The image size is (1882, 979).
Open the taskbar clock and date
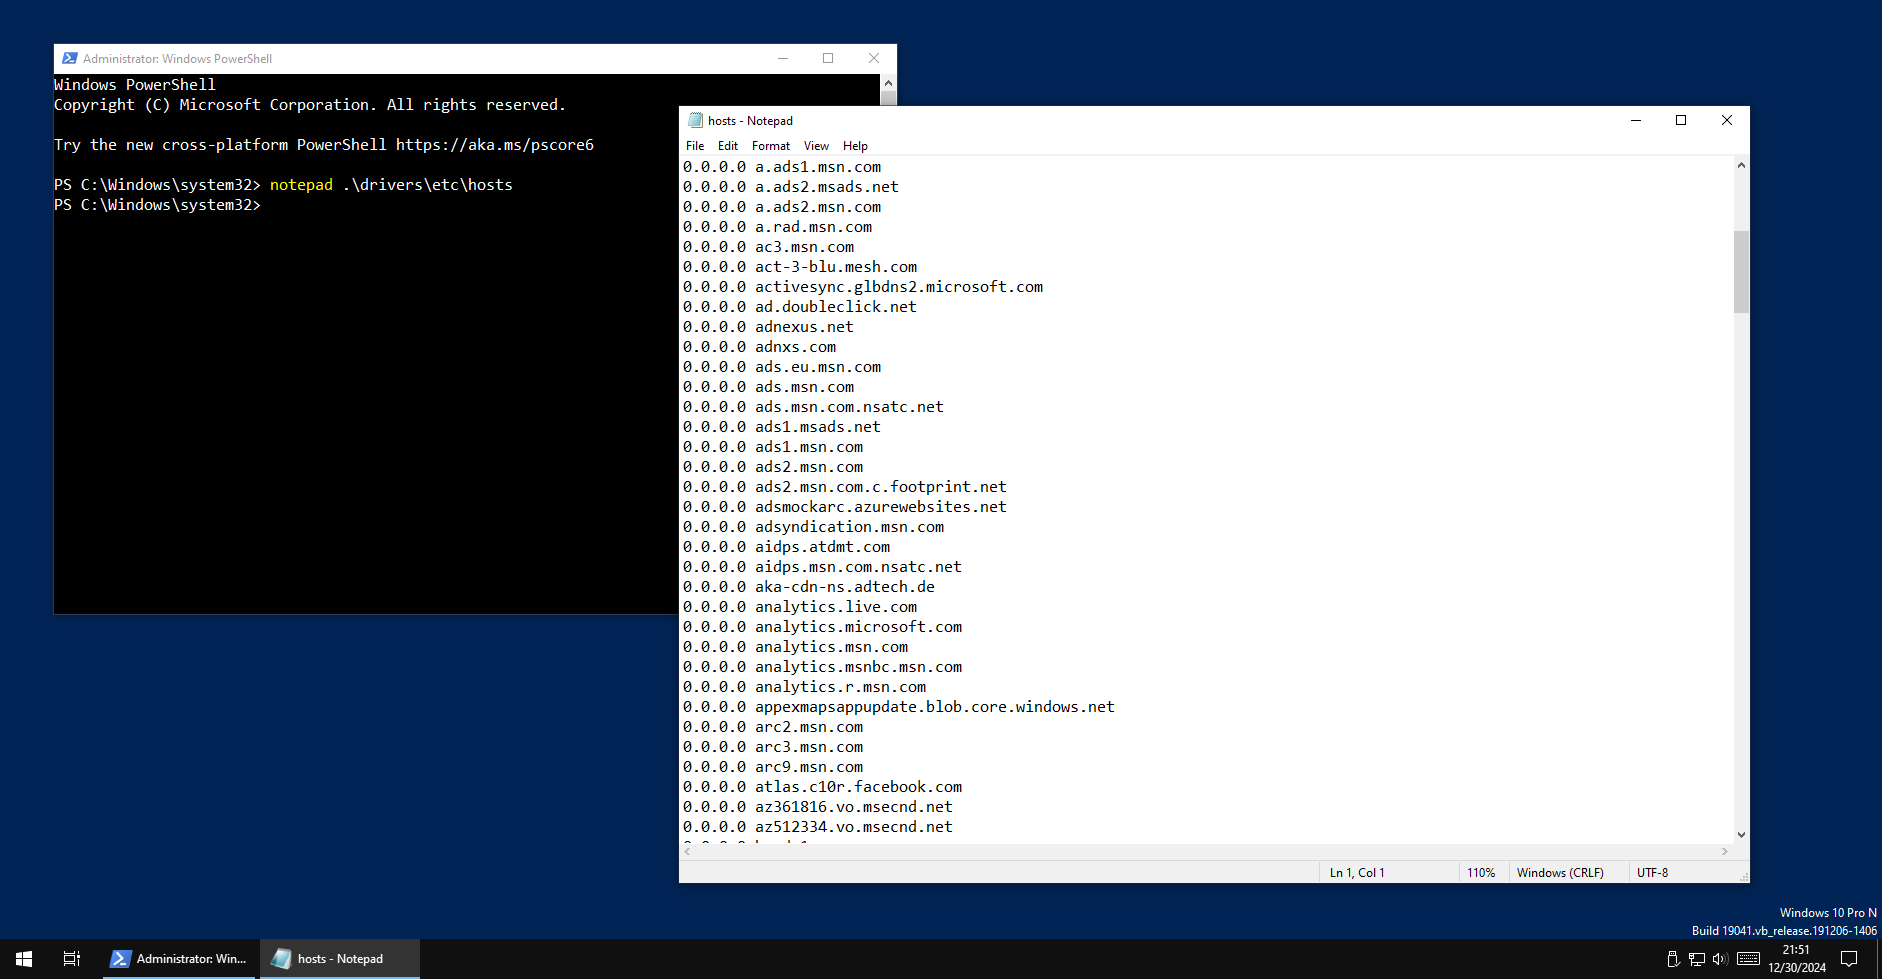[x=1797, y=959]
